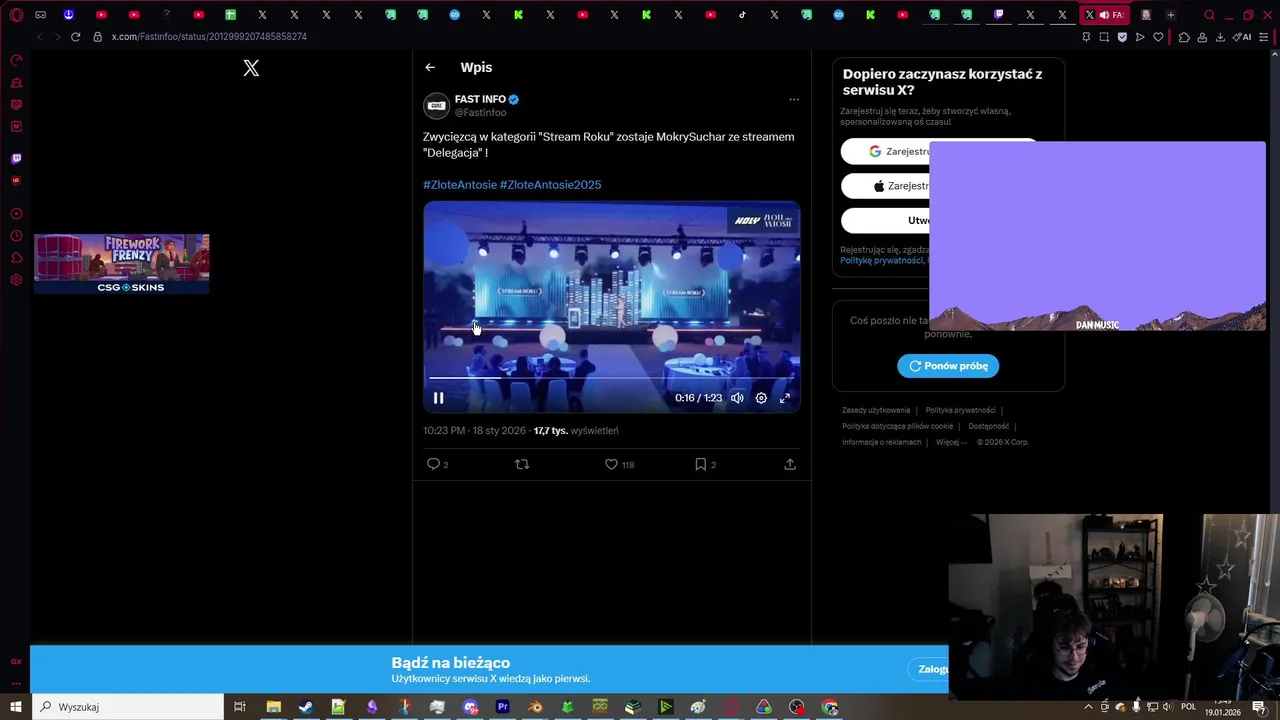
Task: Enter fullscreen on the video player
Action: pyautogui.click(x=785, y=398)
